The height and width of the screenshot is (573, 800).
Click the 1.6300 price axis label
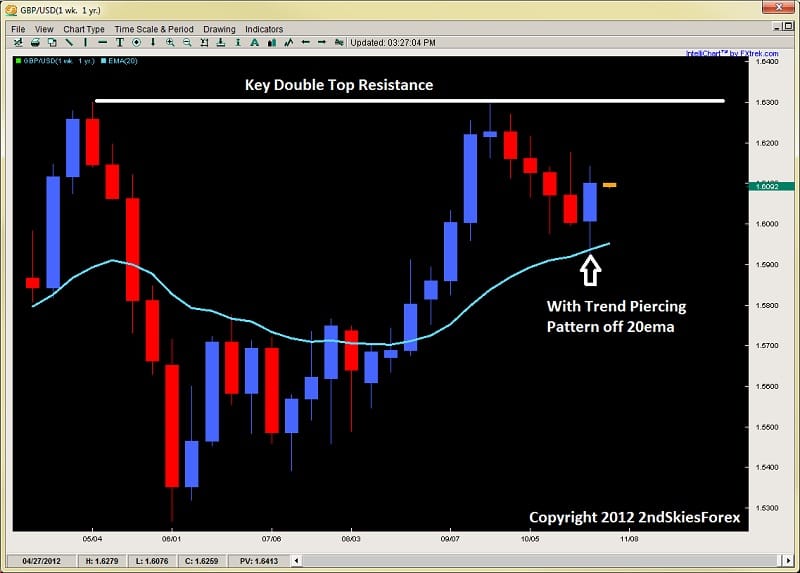(767, 102)
